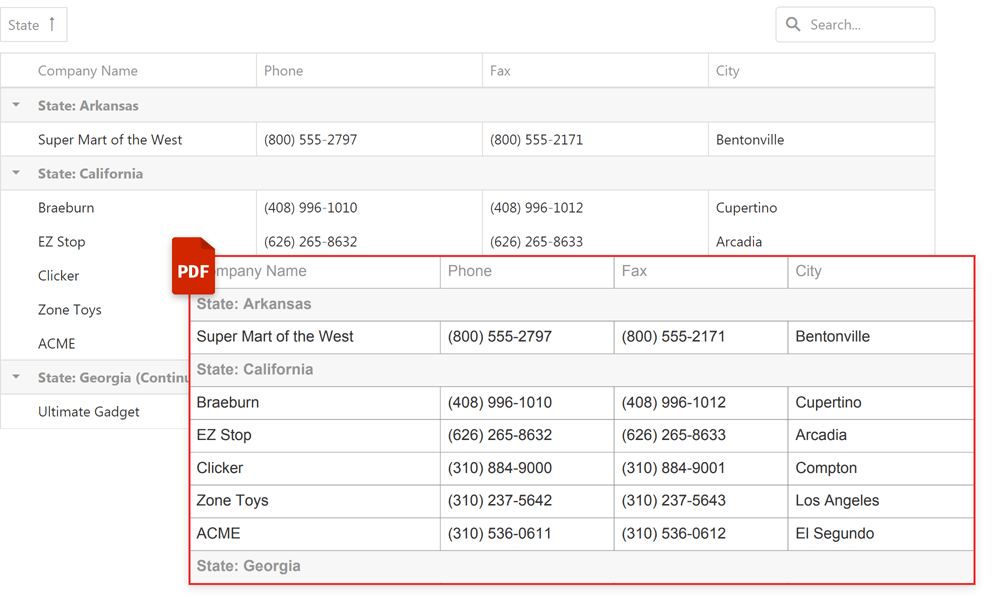Click inside the Search input field
The height and width of the screenshot is (600, 1000).
pos(860,24)
